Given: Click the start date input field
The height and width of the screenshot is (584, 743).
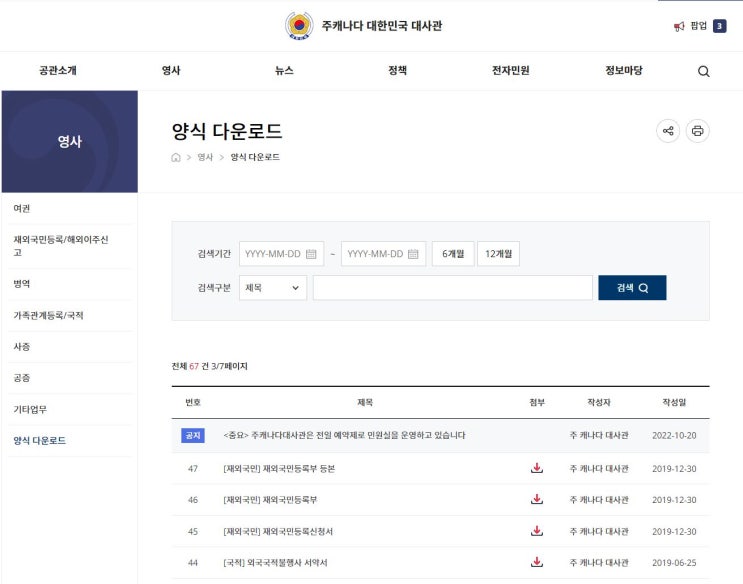Looking at the screenshot, I should point(281,254).
